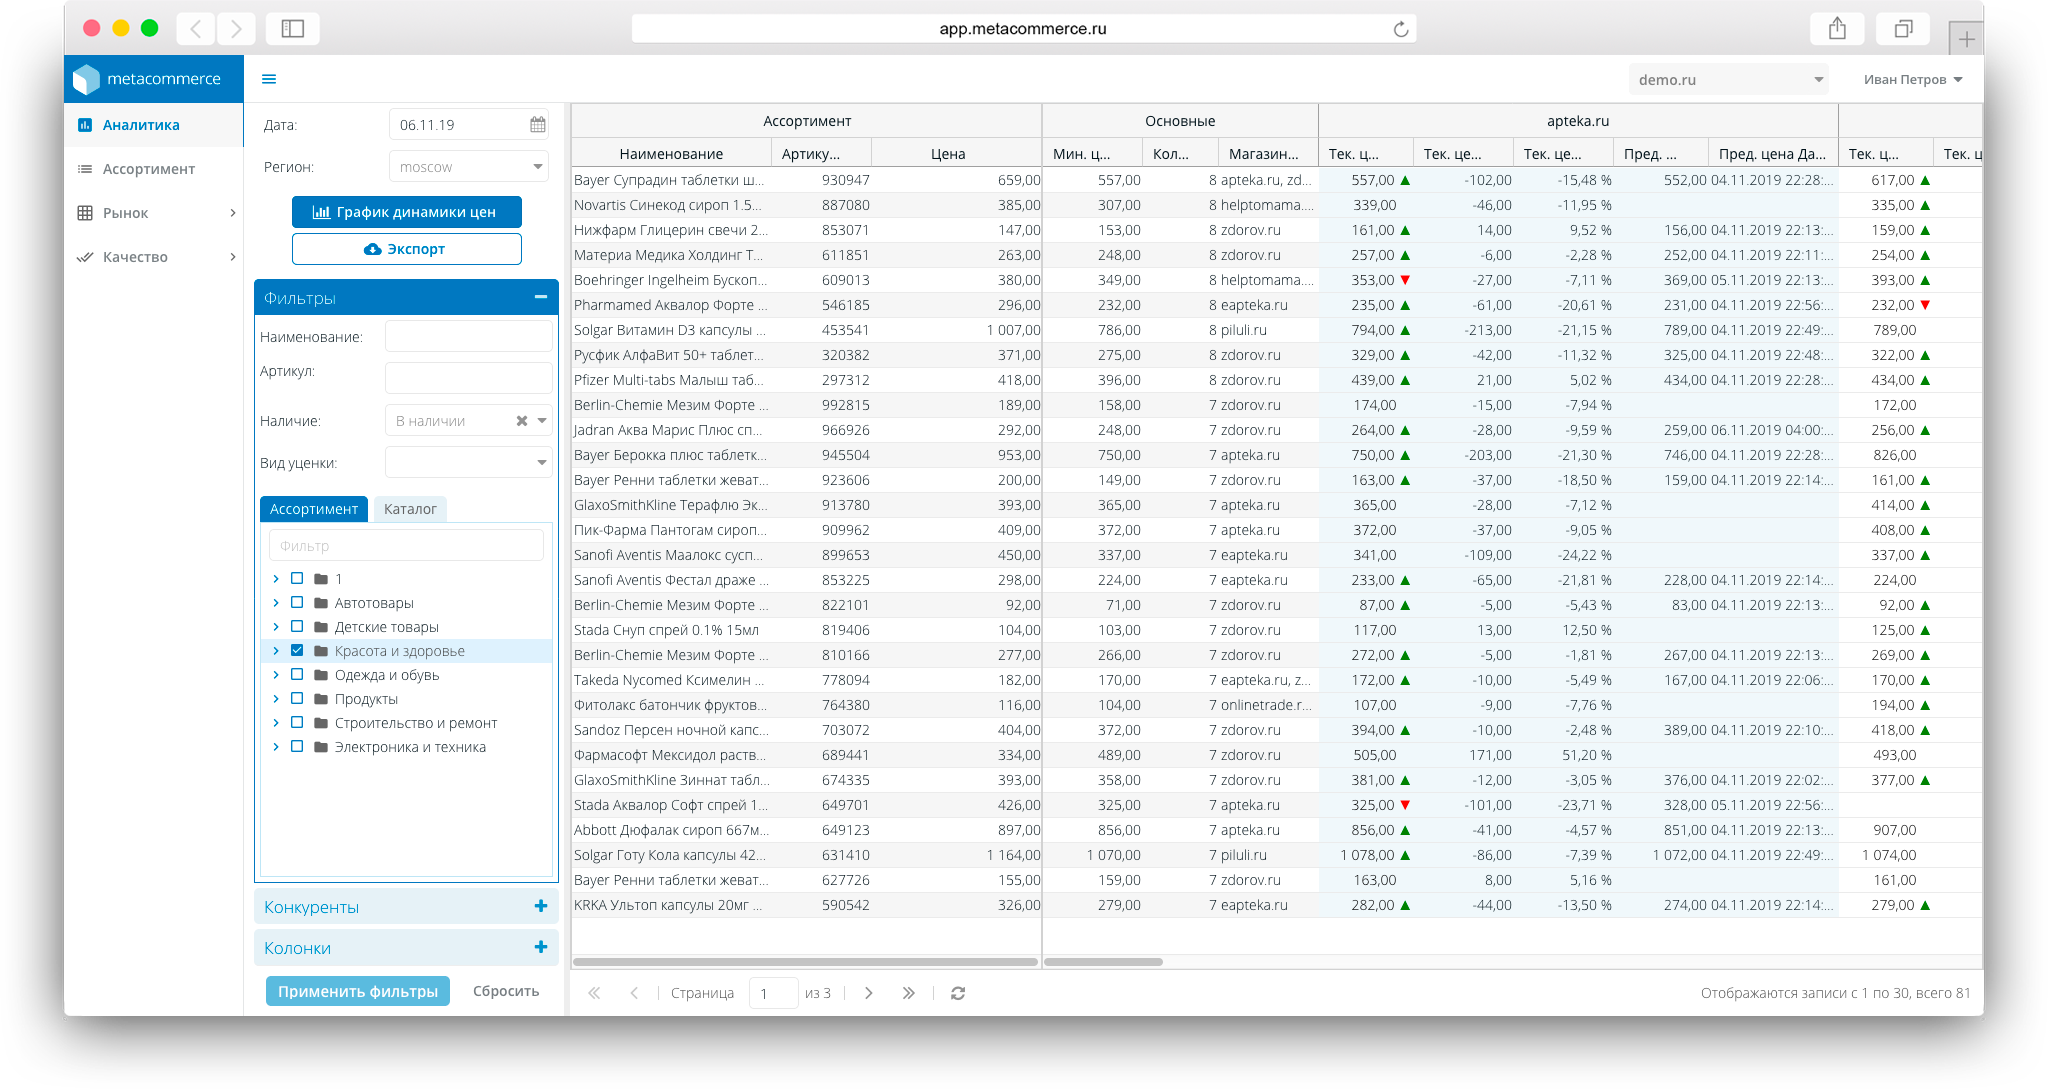Go to next page arrow in pager

pos(868,993)
